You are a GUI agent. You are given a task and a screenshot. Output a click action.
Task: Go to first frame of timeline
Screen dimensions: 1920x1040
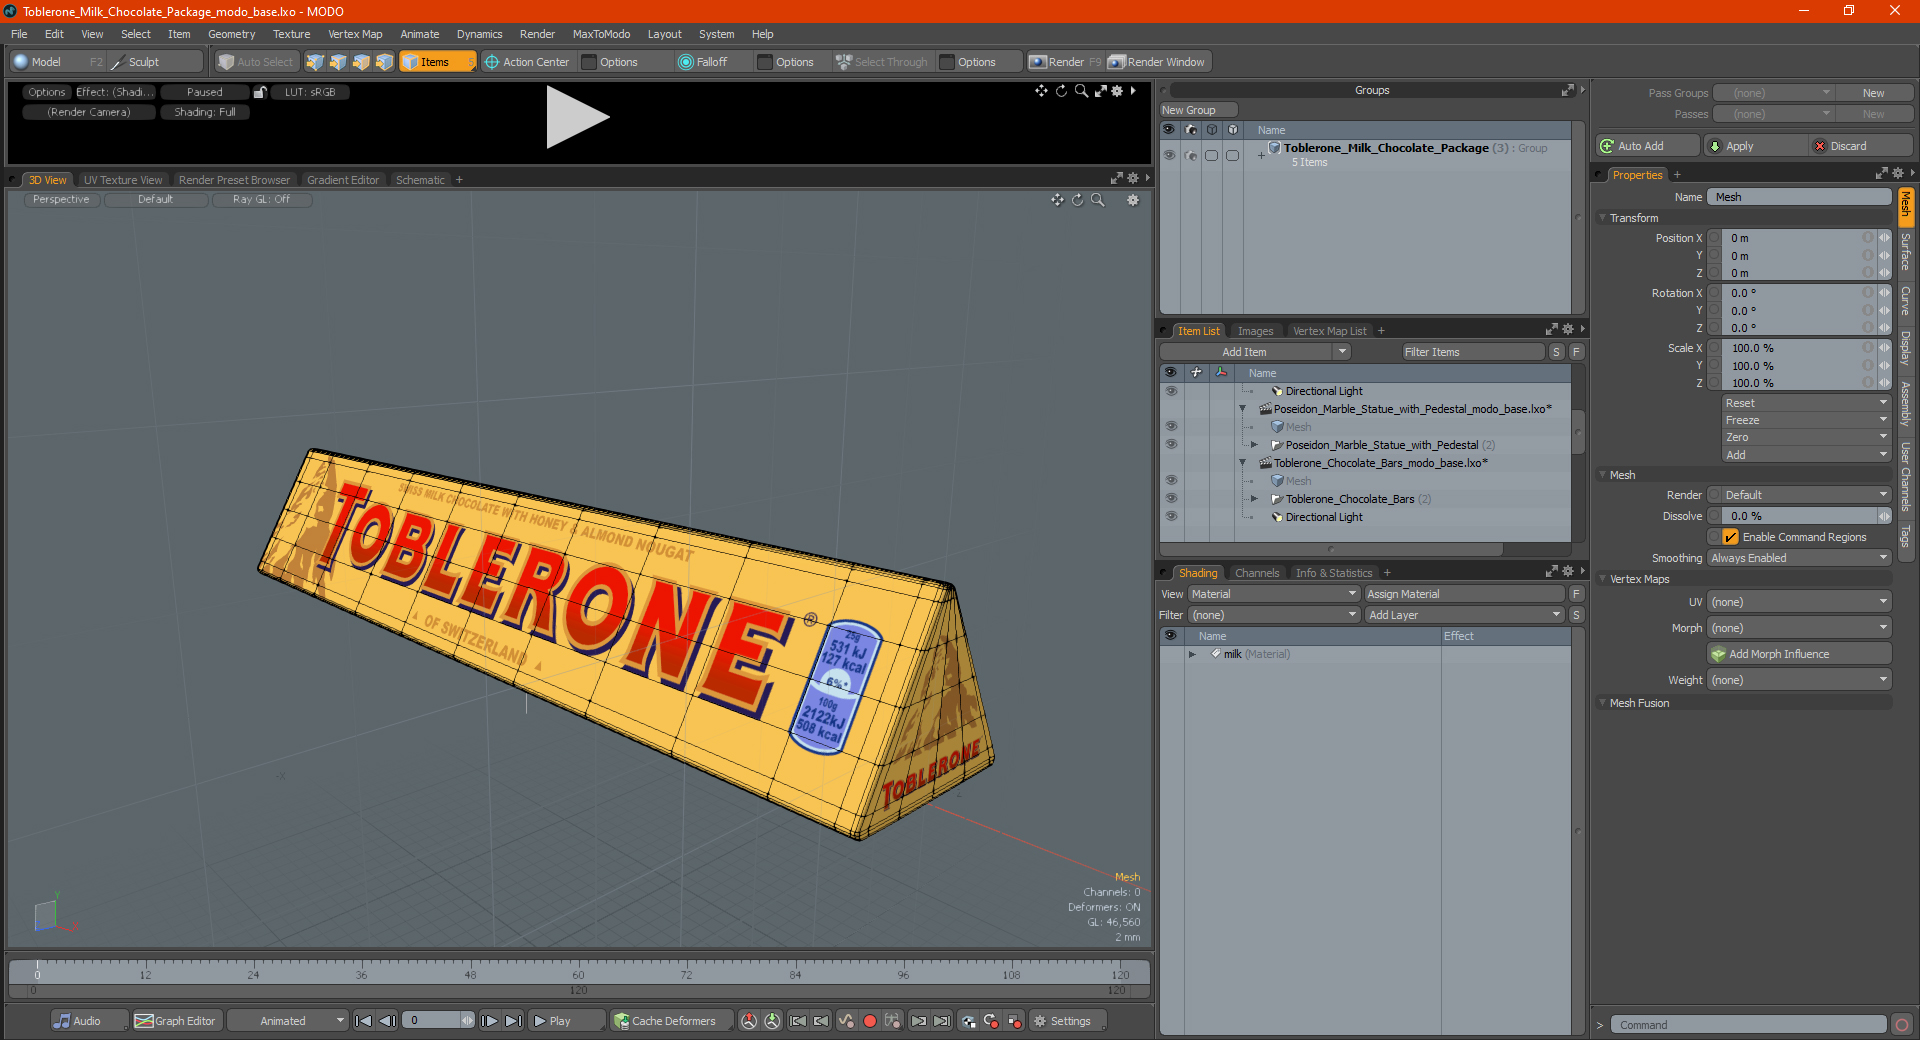[x=364, y=1021]
